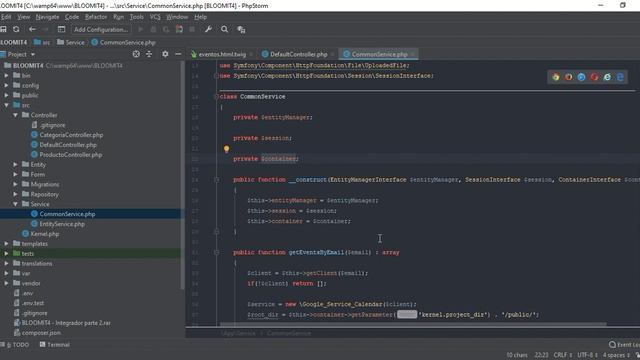Open the Terminal tool window
This screenshot has width=640, height=360.
55,345
